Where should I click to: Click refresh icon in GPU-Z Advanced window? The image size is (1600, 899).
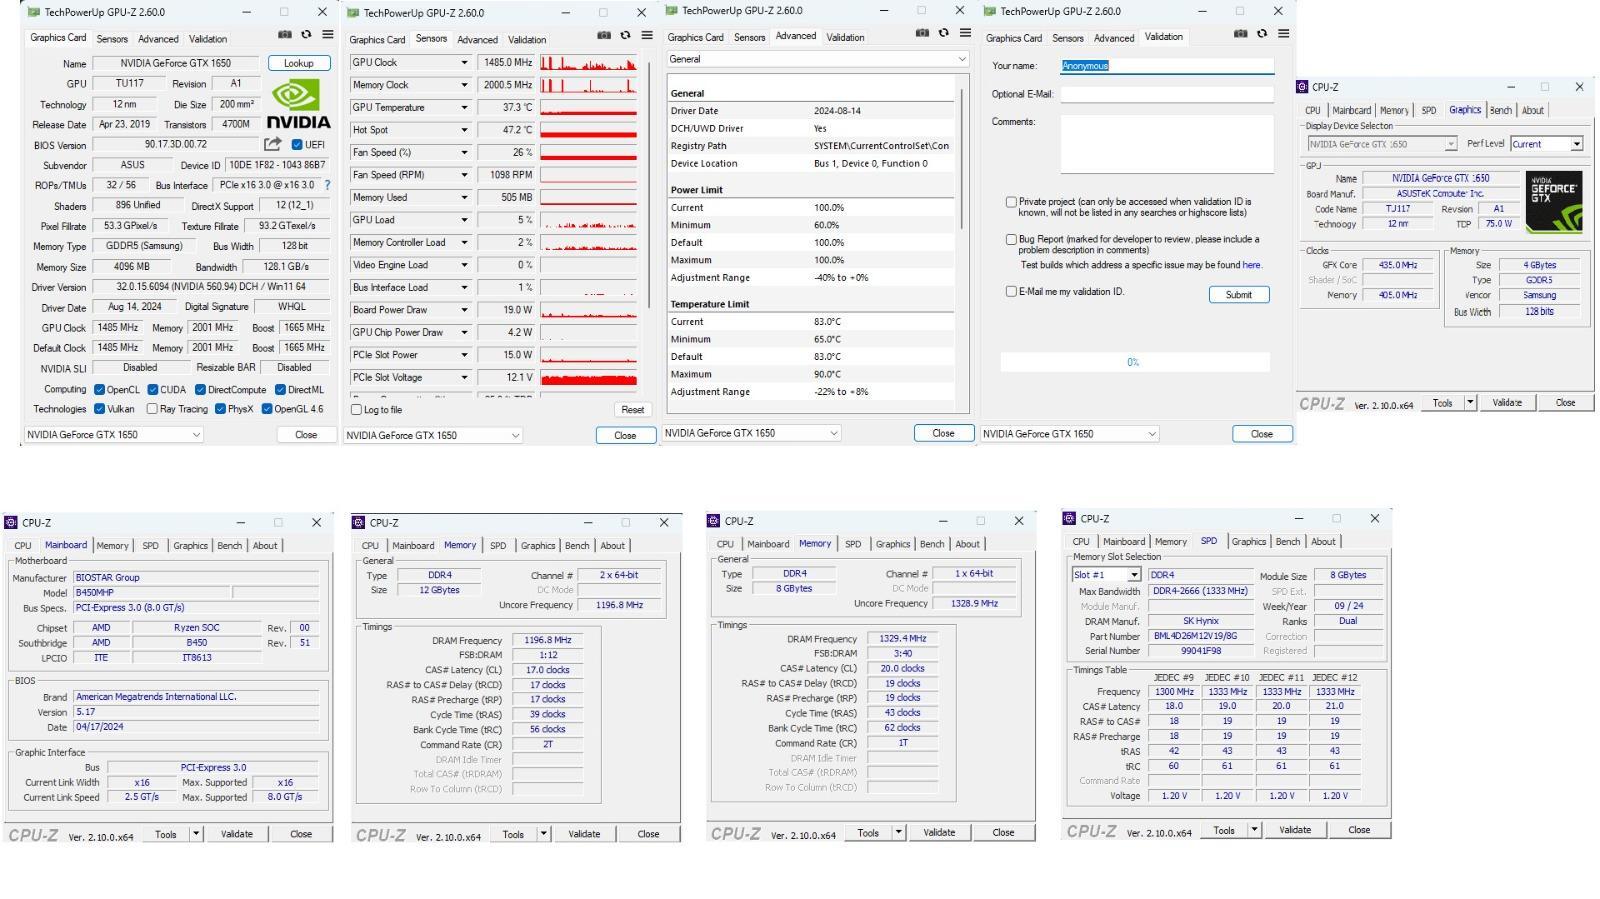944,33
